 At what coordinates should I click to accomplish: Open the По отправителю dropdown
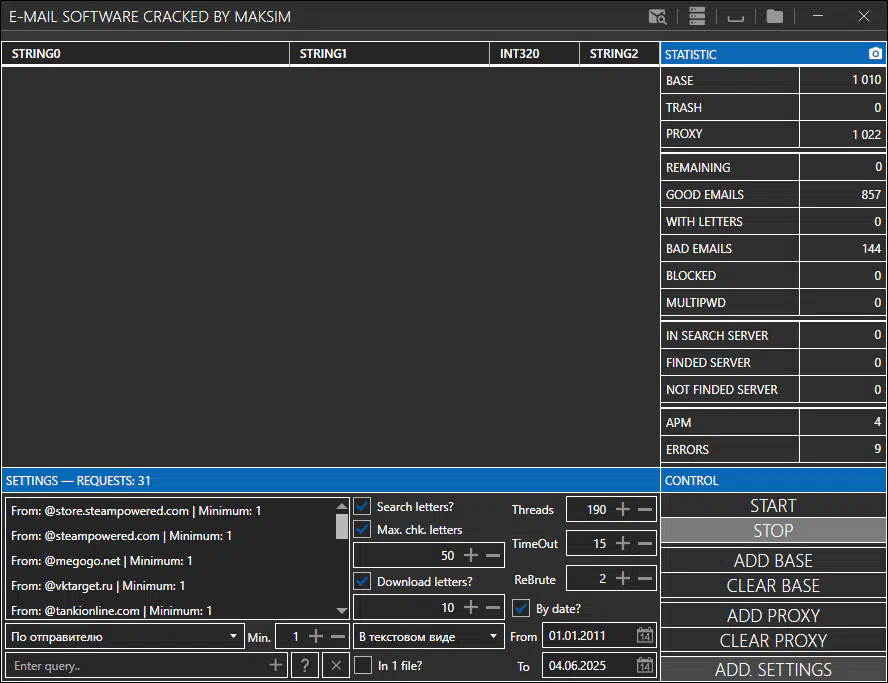[125, 637]
